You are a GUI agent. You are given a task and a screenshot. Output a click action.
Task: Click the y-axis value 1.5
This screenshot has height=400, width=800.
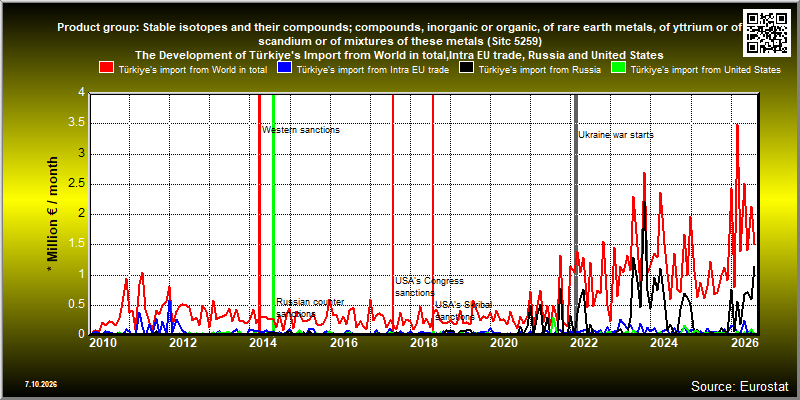click(76, 244)
